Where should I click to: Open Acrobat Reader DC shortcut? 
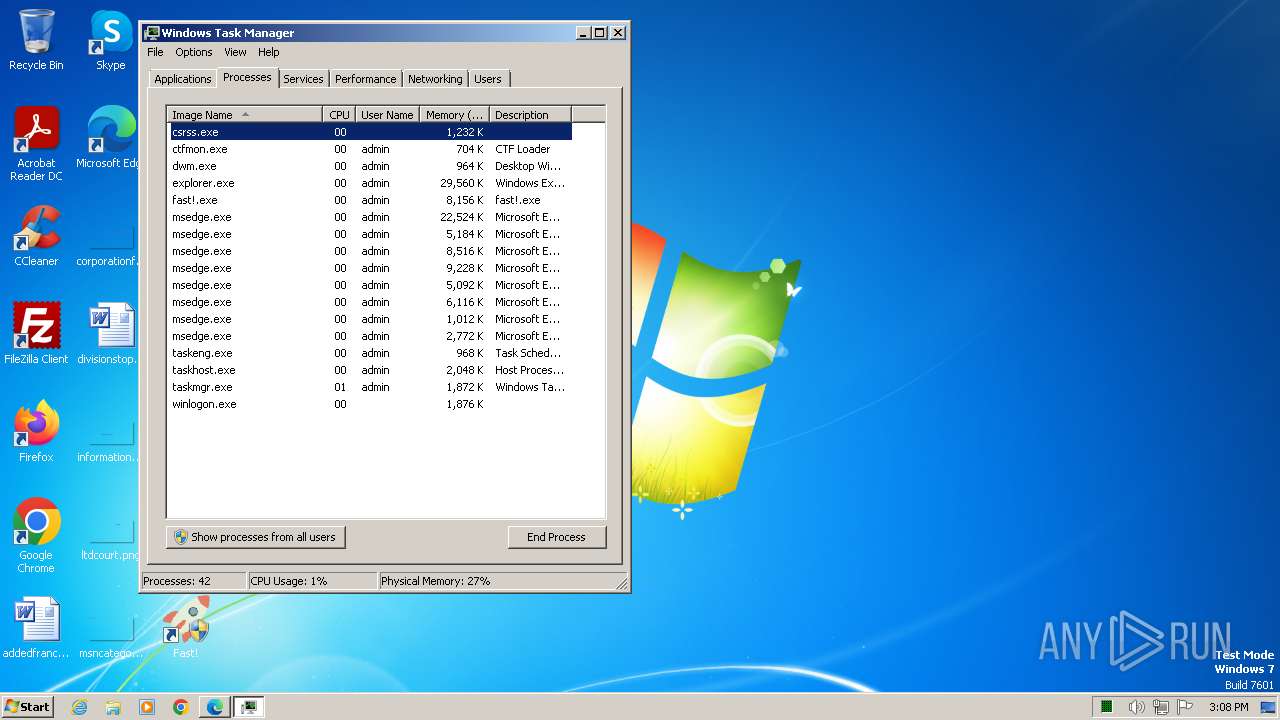click(36, 144)
